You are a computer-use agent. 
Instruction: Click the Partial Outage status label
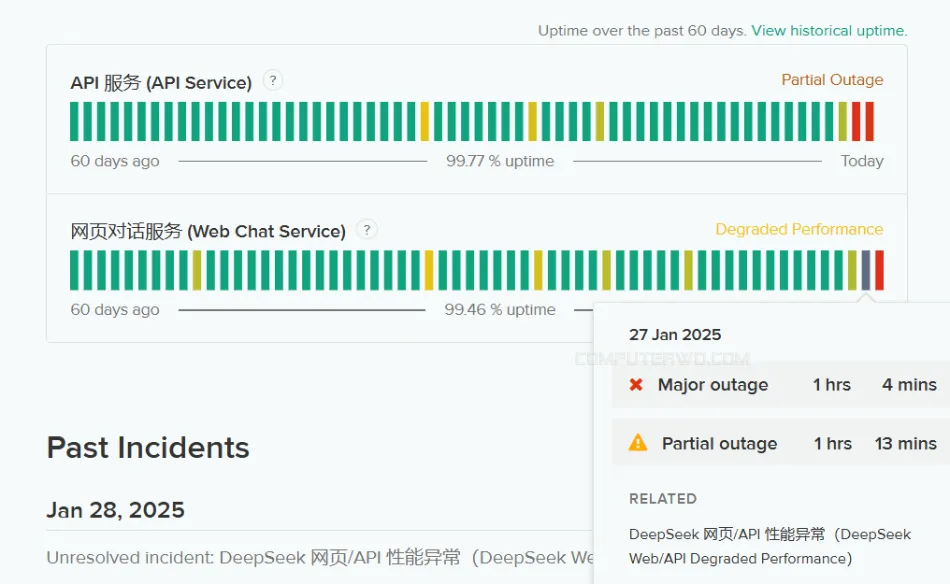click(832, 80)
